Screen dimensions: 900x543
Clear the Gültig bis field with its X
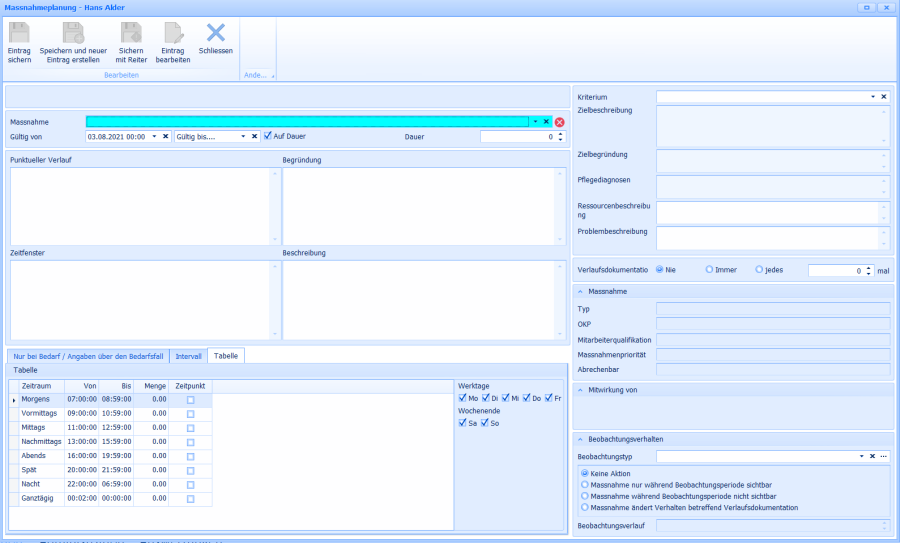pyautogui.click(x=254, y=137)
